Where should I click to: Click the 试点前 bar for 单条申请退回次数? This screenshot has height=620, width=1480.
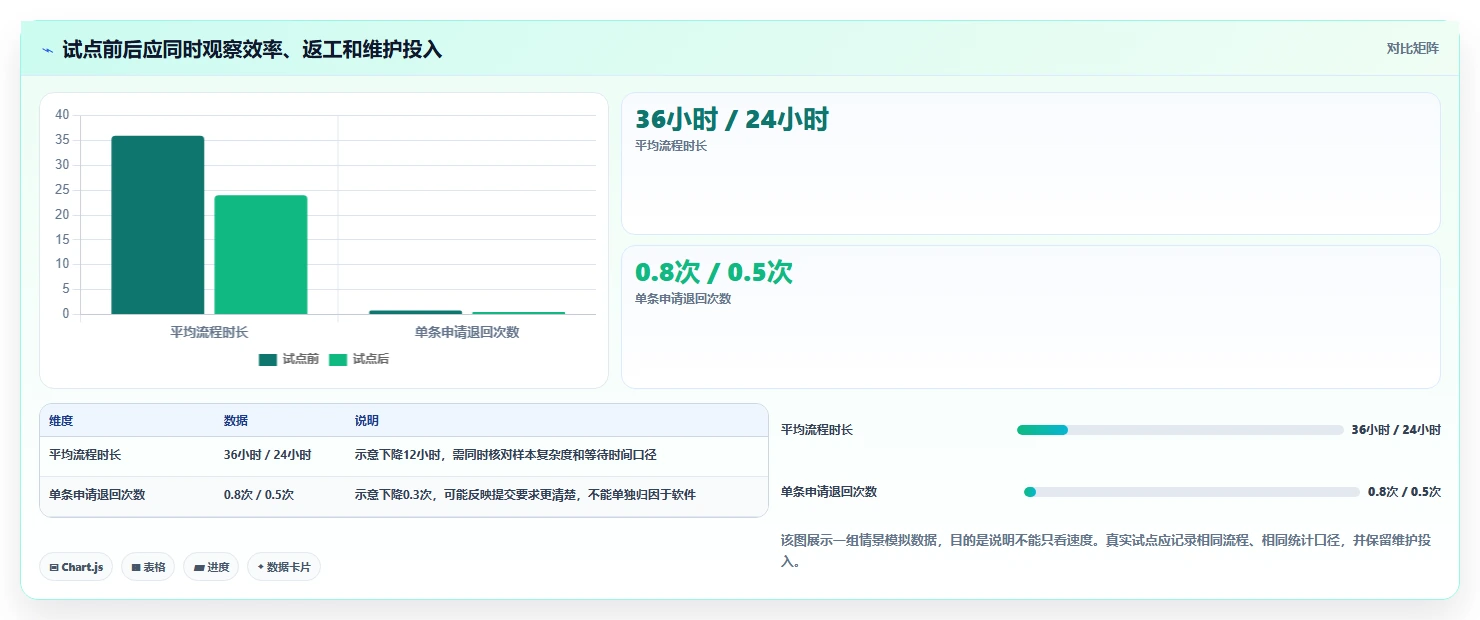coord(416,312)
